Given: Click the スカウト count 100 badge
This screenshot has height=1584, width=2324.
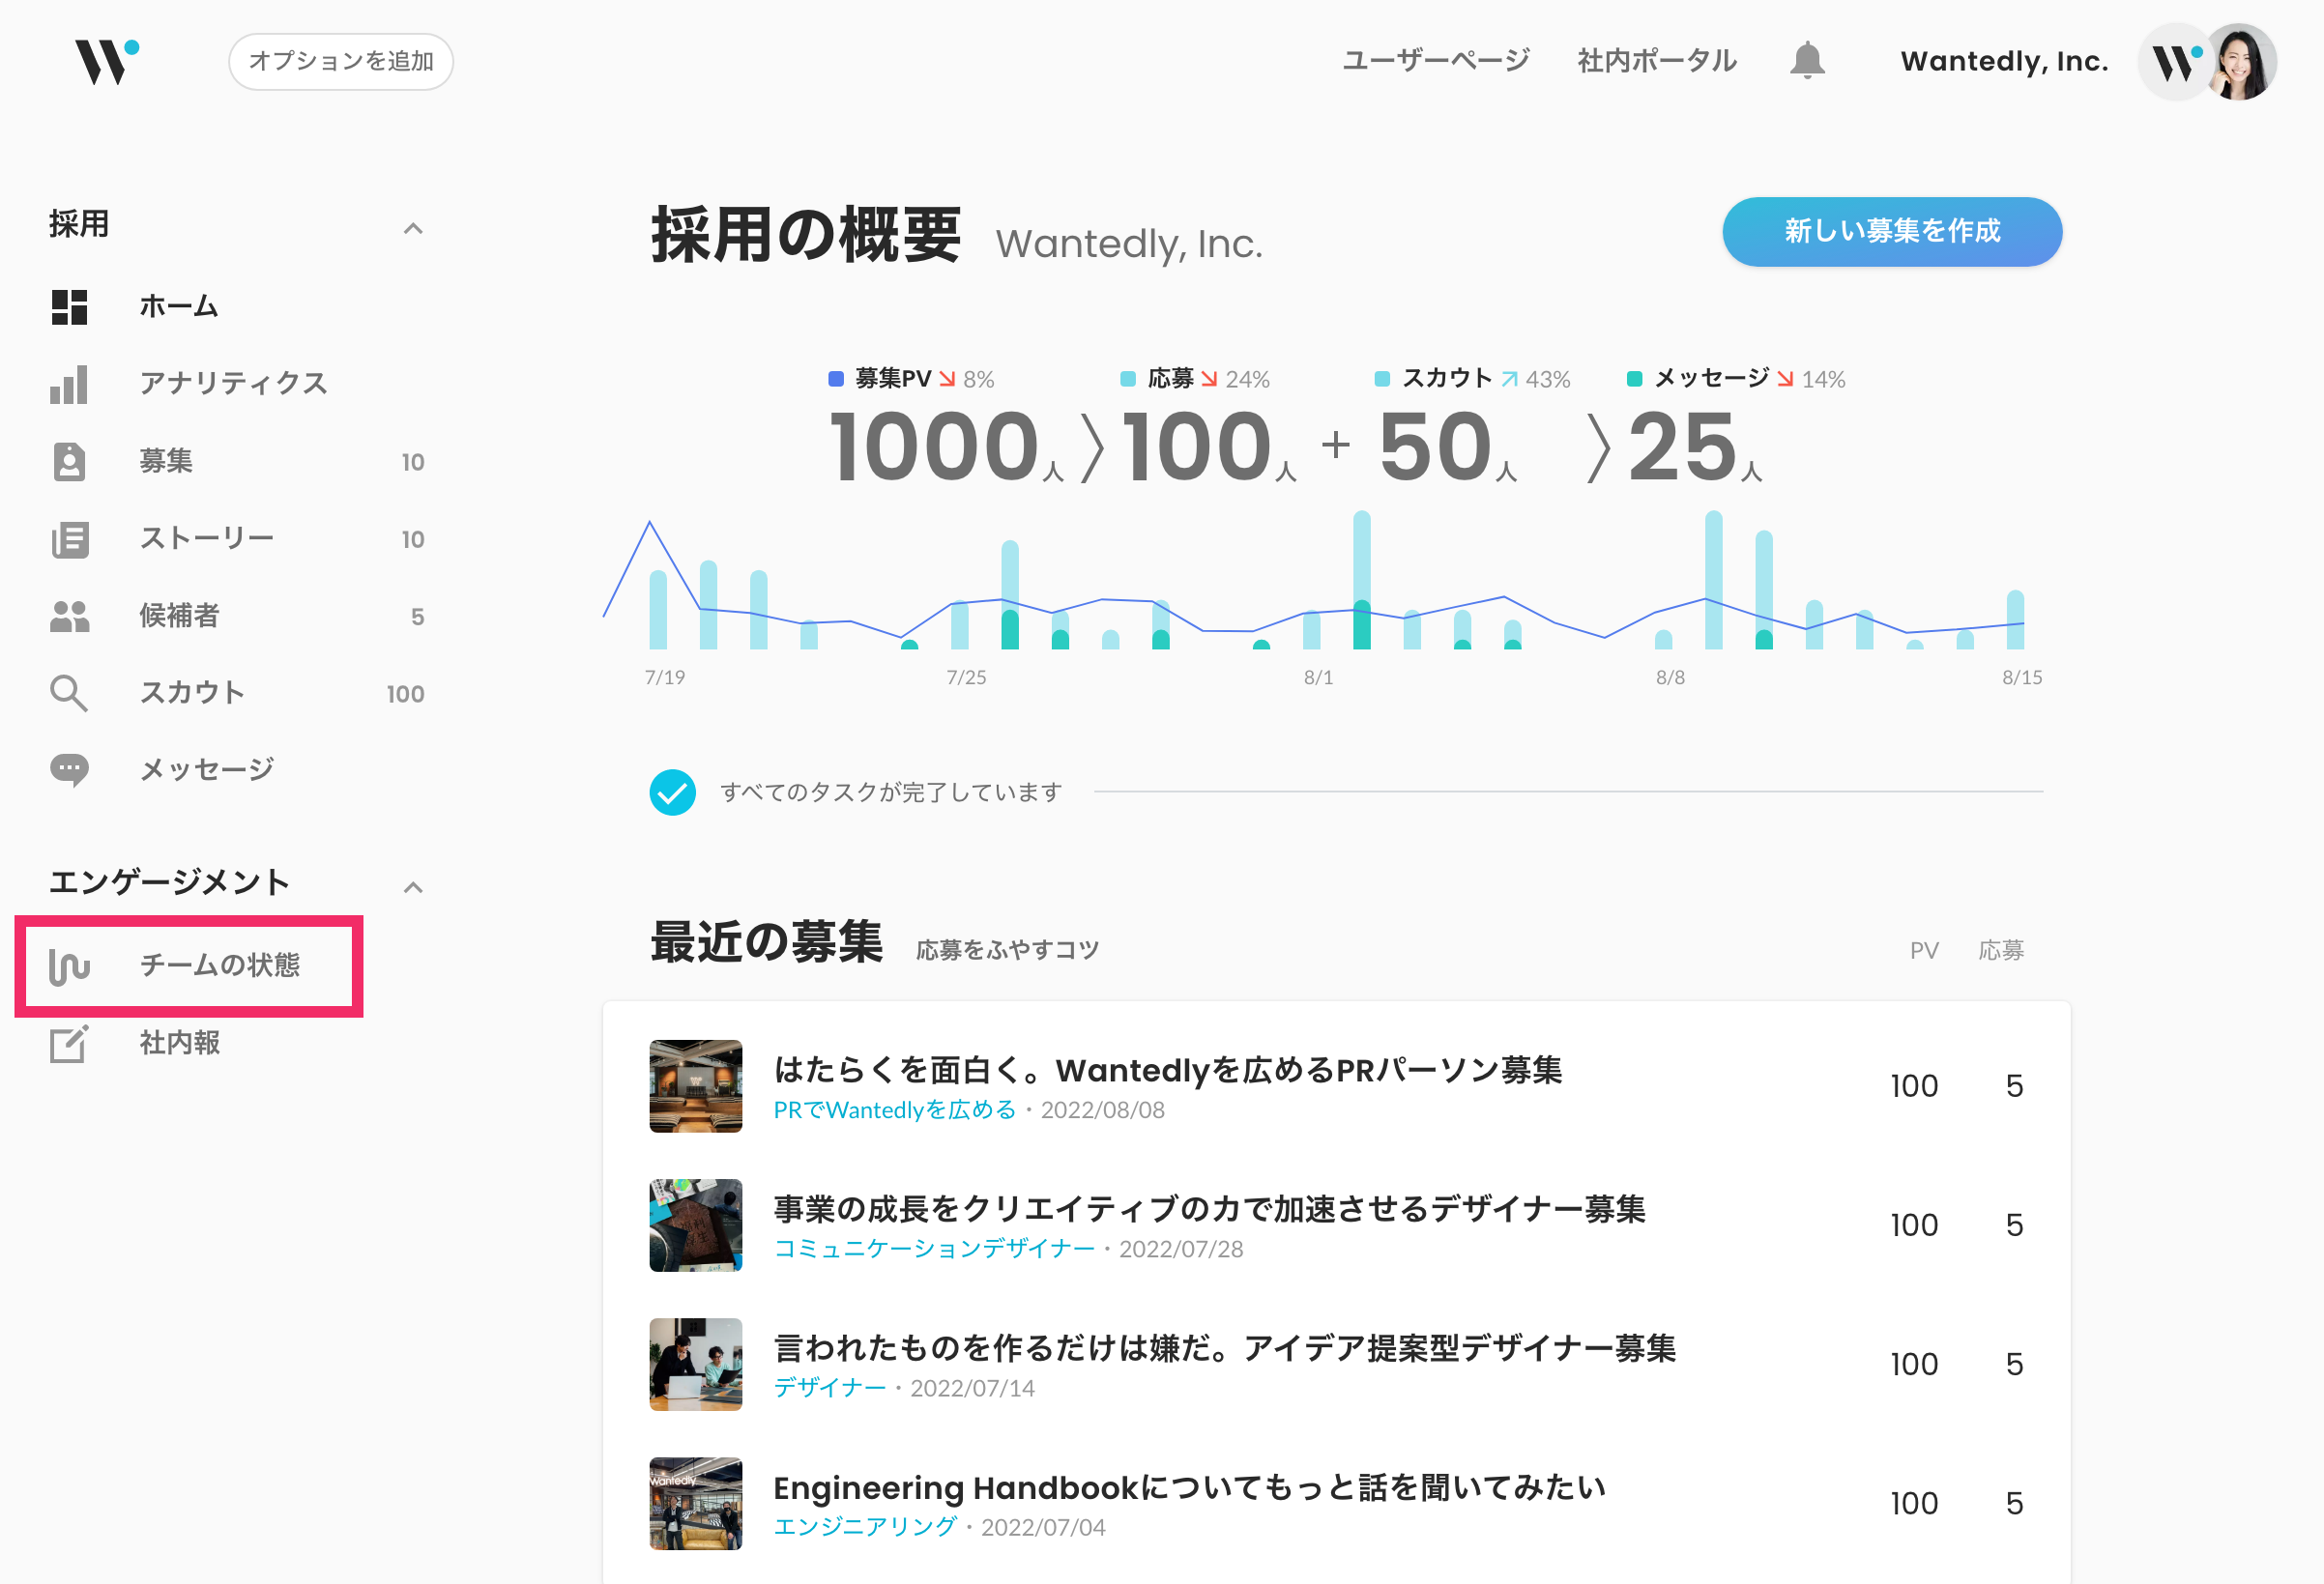Looking at the screenshot, I should pyautogui.click(x=405, y=694).
